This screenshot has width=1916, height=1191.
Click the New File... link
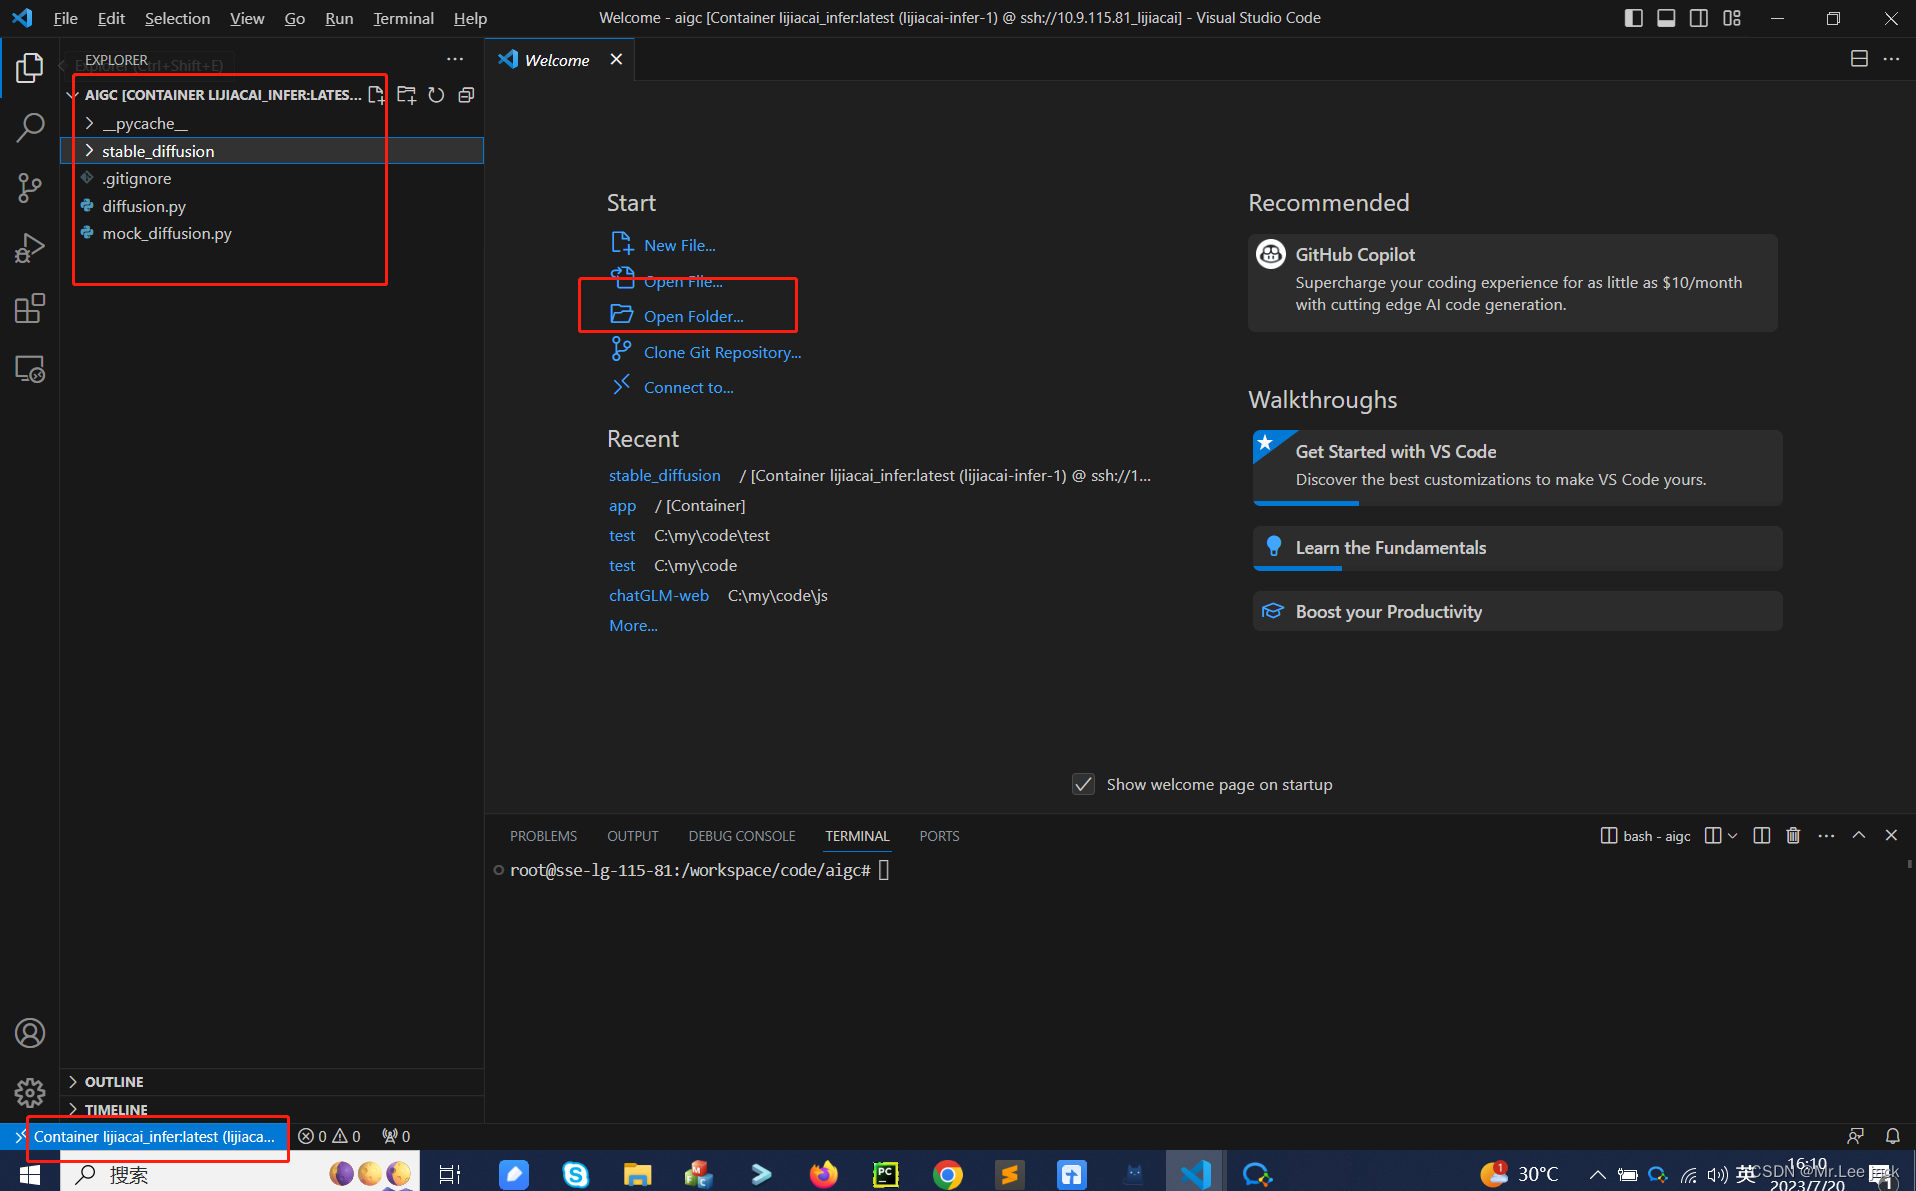679,245
